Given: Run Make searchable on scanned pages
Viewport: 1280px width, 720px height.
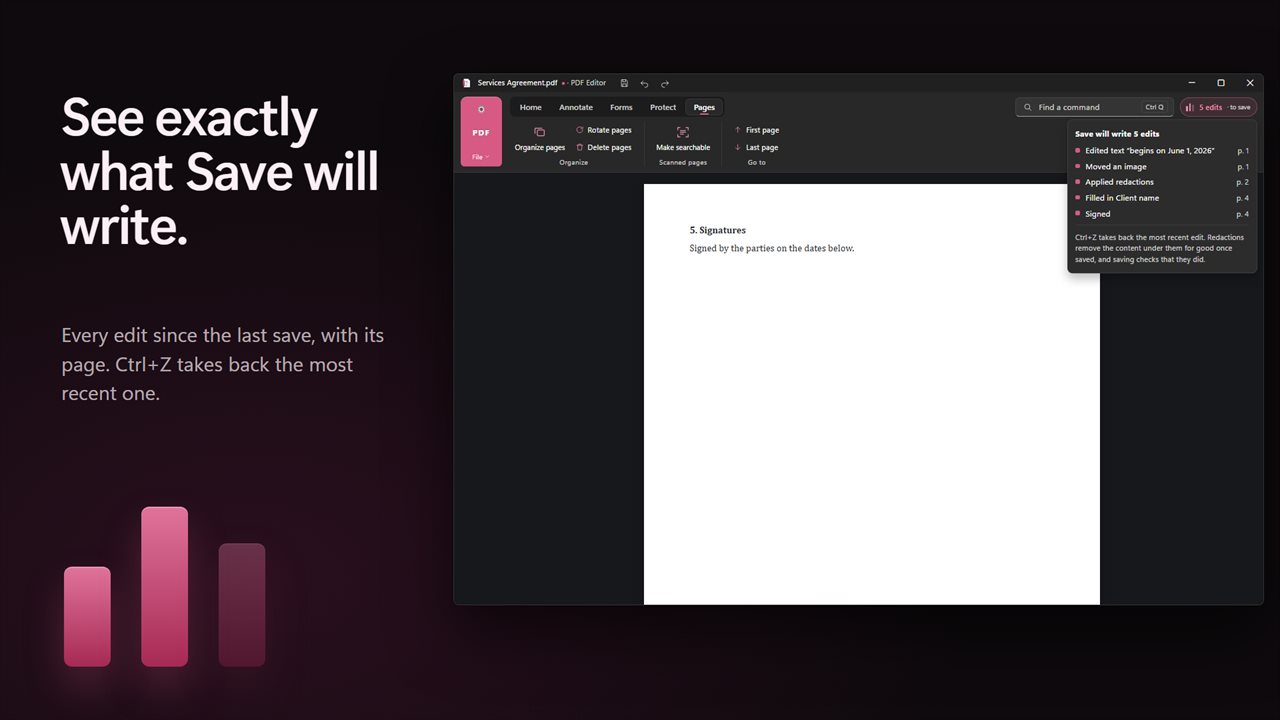Looking at the screenshot, I should coord(683,139).
